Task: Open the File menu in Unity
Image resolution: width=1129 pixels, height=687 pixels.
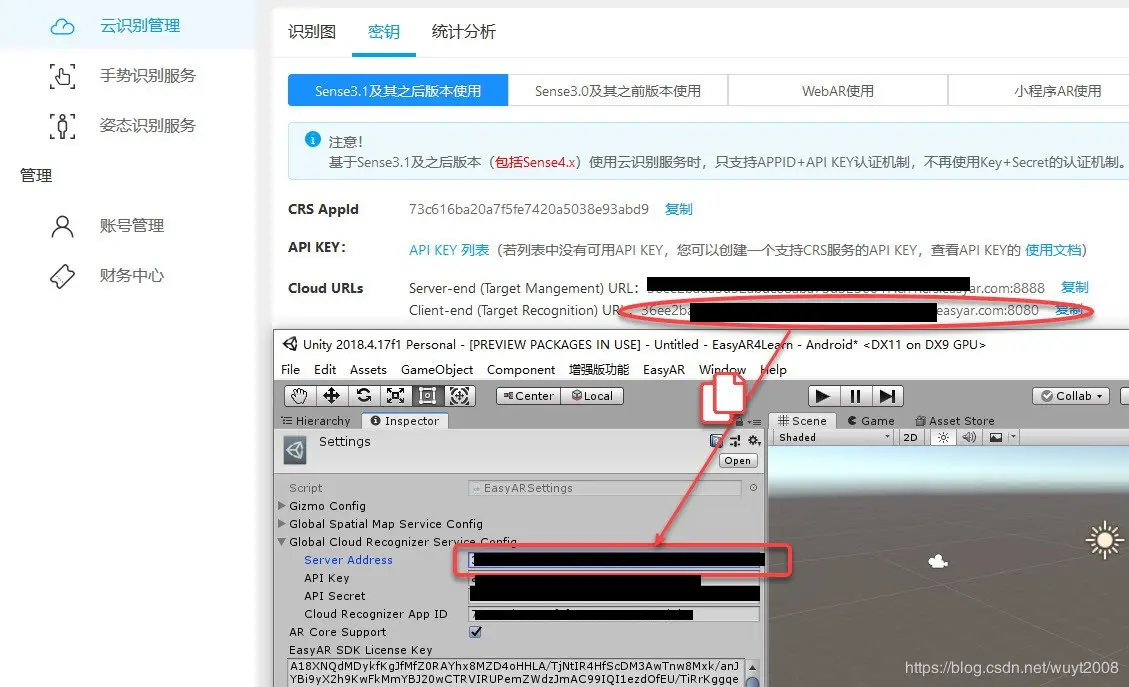Action: [x=290, y=369]
